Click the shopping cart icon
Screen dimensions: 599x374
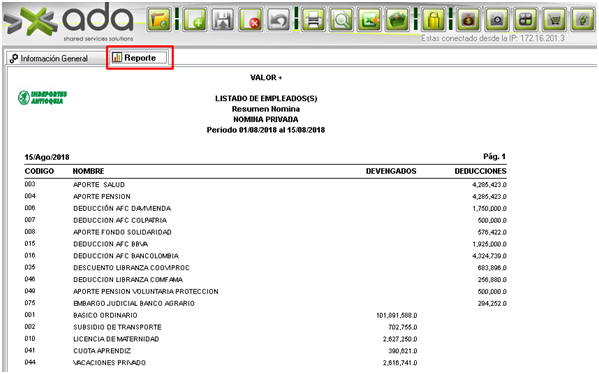[554, 19]
